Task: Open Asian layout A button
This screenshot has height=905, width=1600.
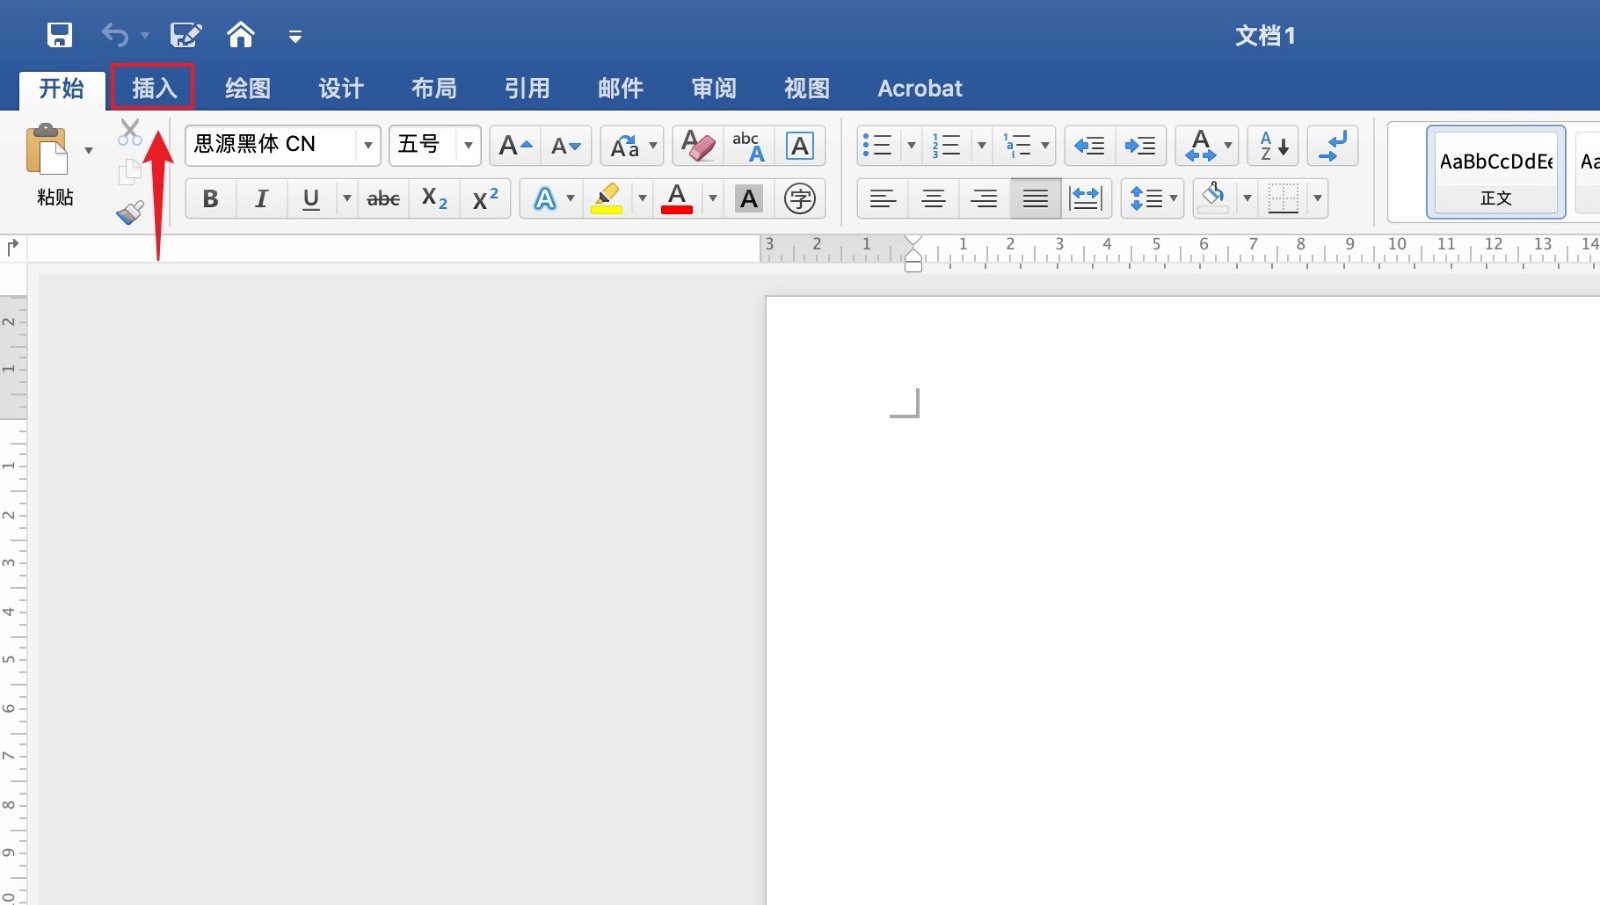Action: [x=1207, y=146]
